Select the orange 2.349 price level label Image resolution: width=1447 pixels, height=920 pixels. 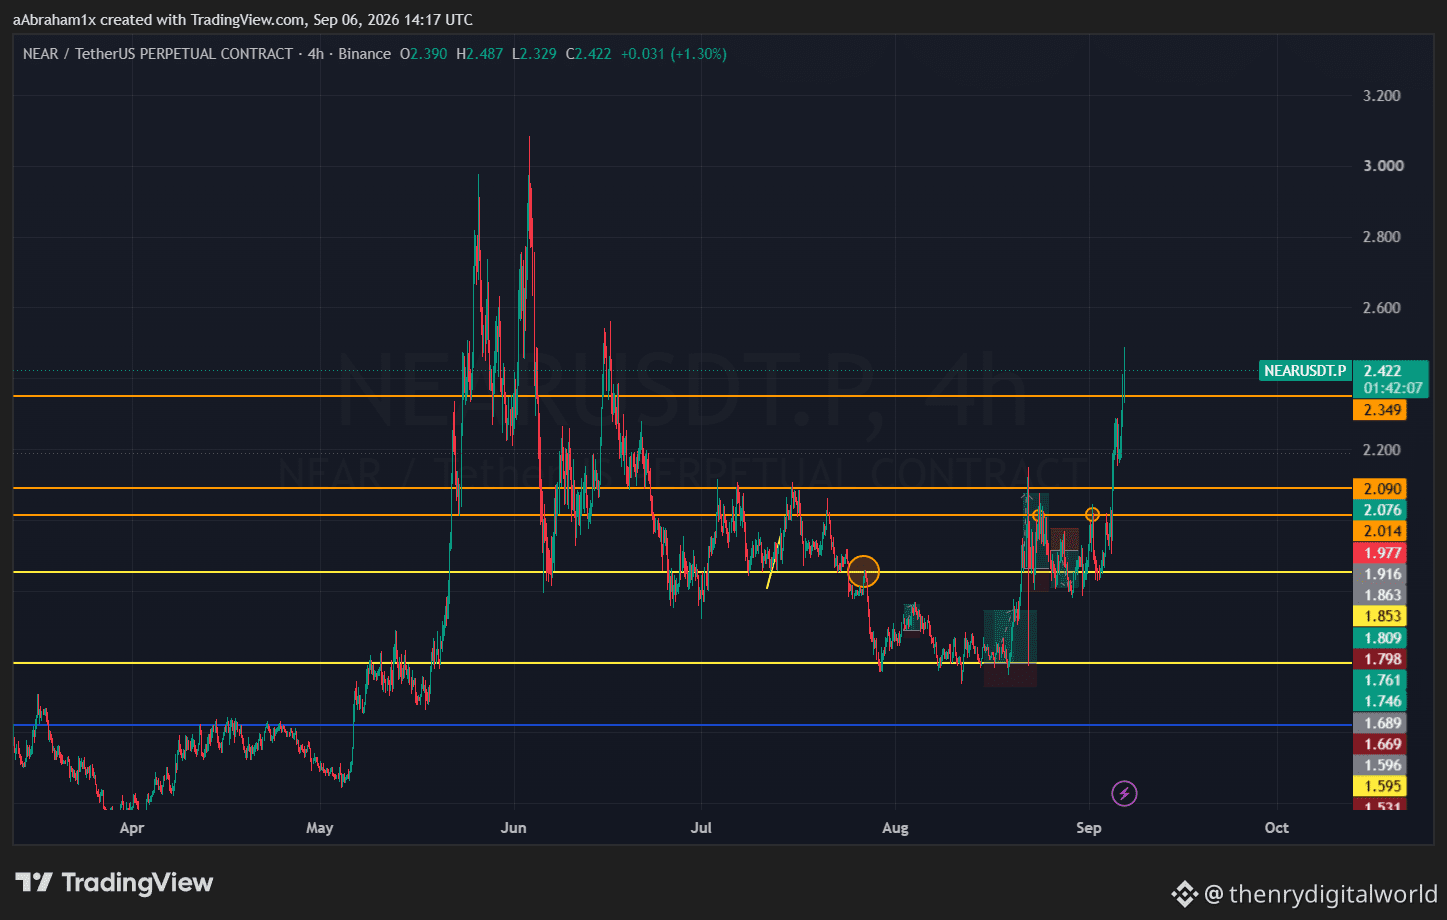(1379, 410)
